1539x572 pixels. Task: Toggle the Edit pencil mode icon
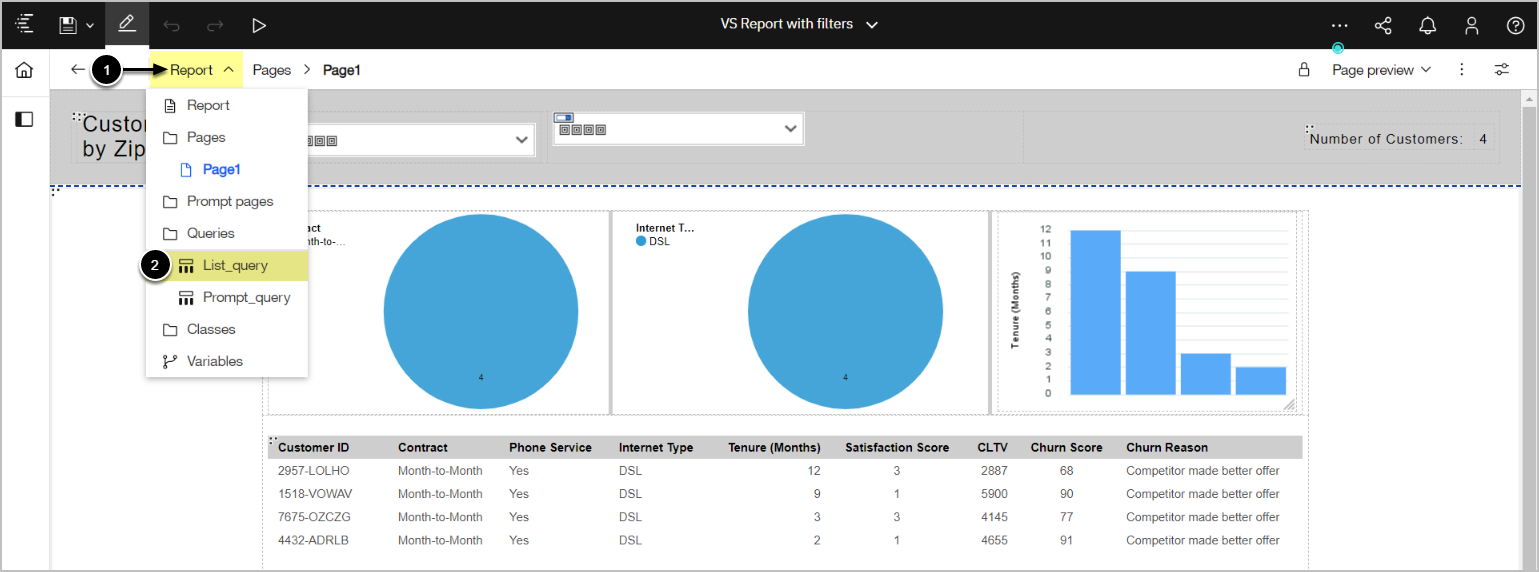pos(127,25)
